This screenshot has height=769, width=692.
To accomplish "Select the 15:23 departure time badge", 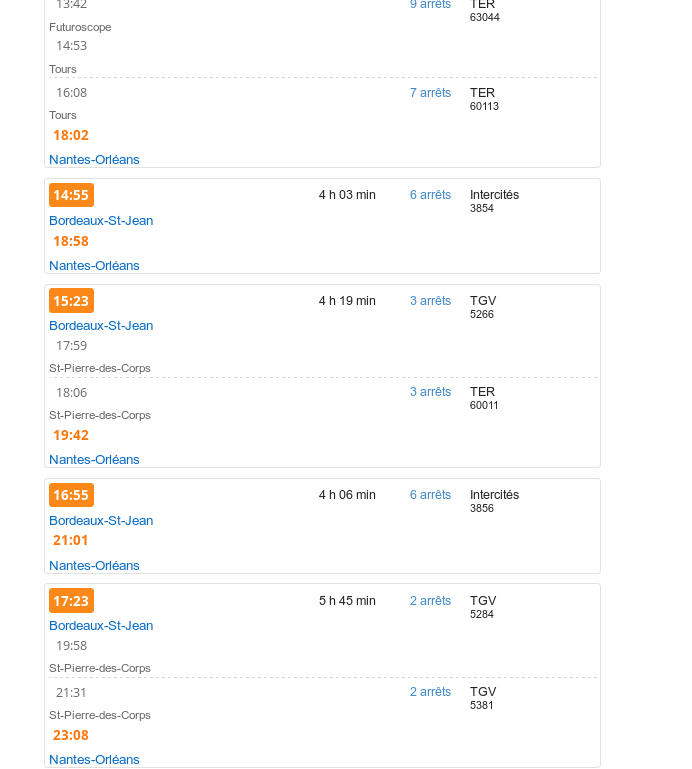I will click(x=71, y=301).
